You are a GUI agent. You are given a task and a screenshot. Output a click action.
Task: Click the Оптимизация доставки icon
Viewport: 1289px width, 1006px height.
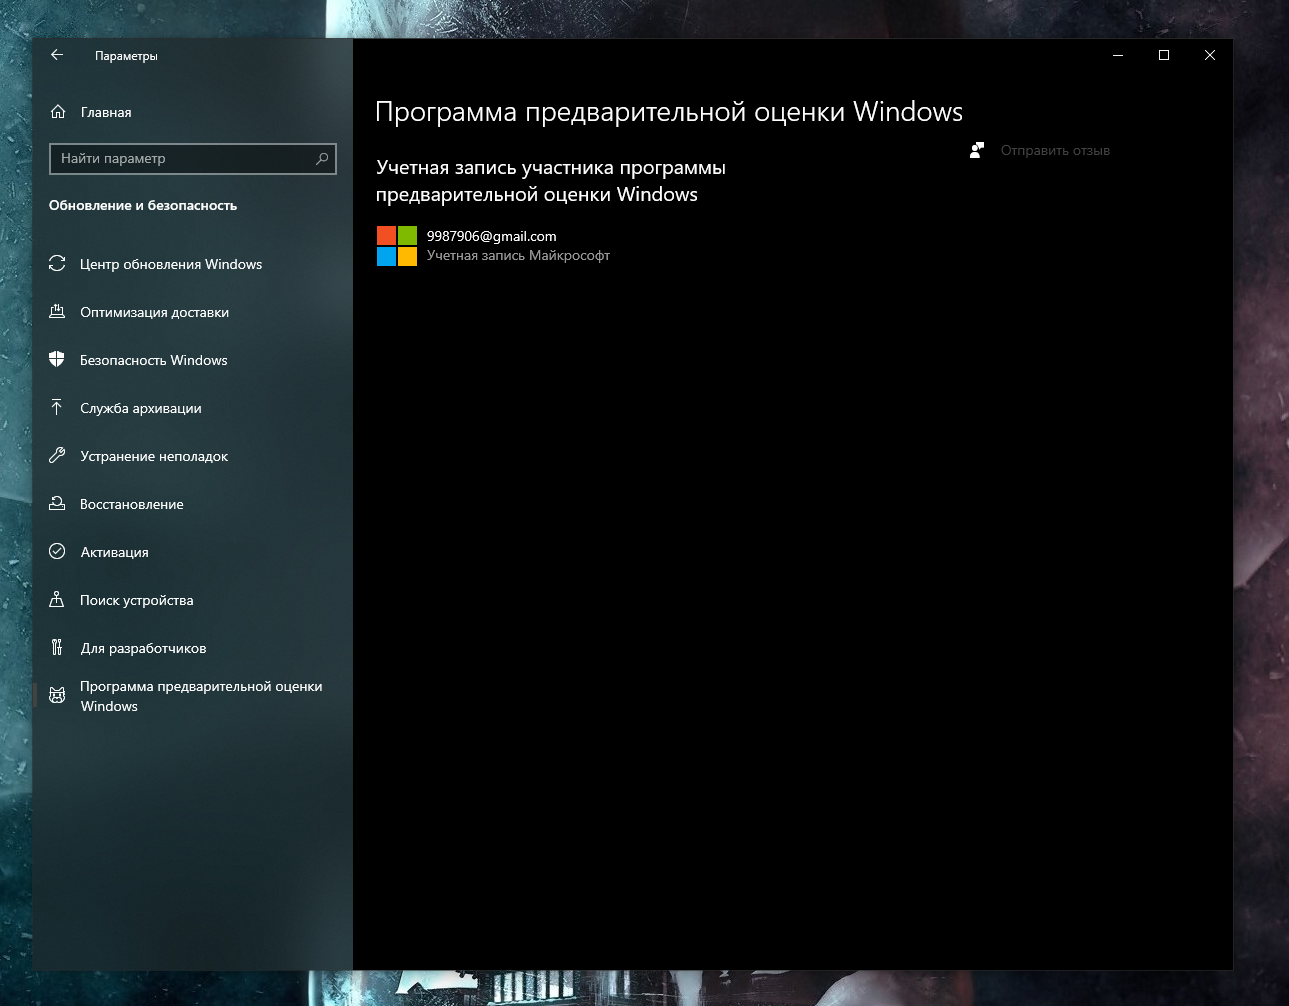coord(57,312)
